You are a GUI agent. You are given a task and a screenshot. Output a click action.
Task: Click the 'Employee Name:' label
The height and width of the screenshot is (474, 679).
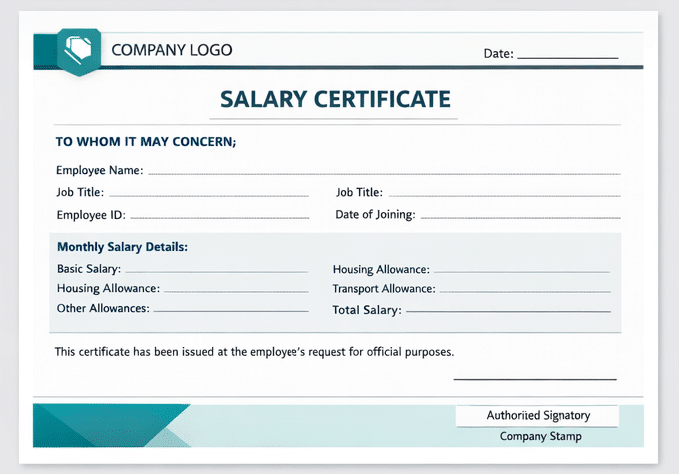click(100, 170)
